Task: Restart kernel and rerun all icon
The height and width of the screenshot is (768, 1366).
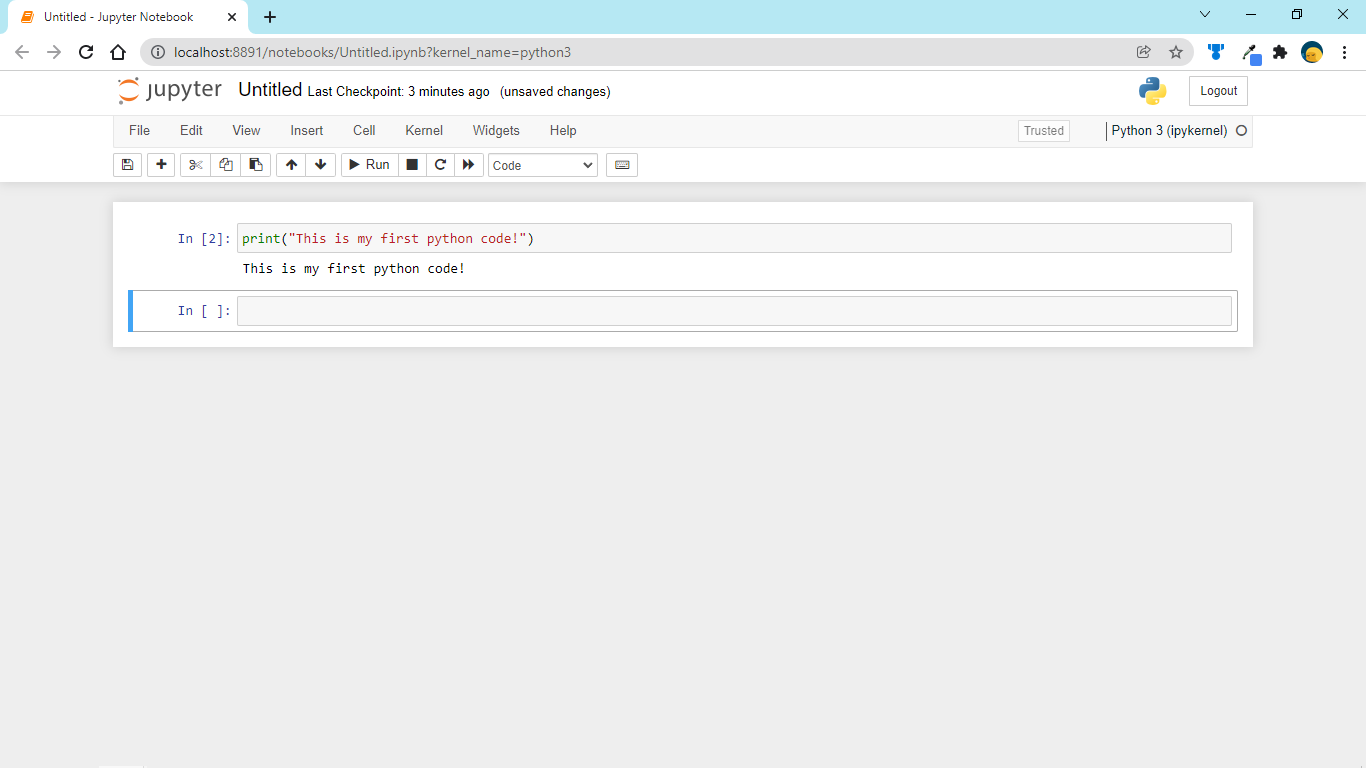Action: point(468,165)
